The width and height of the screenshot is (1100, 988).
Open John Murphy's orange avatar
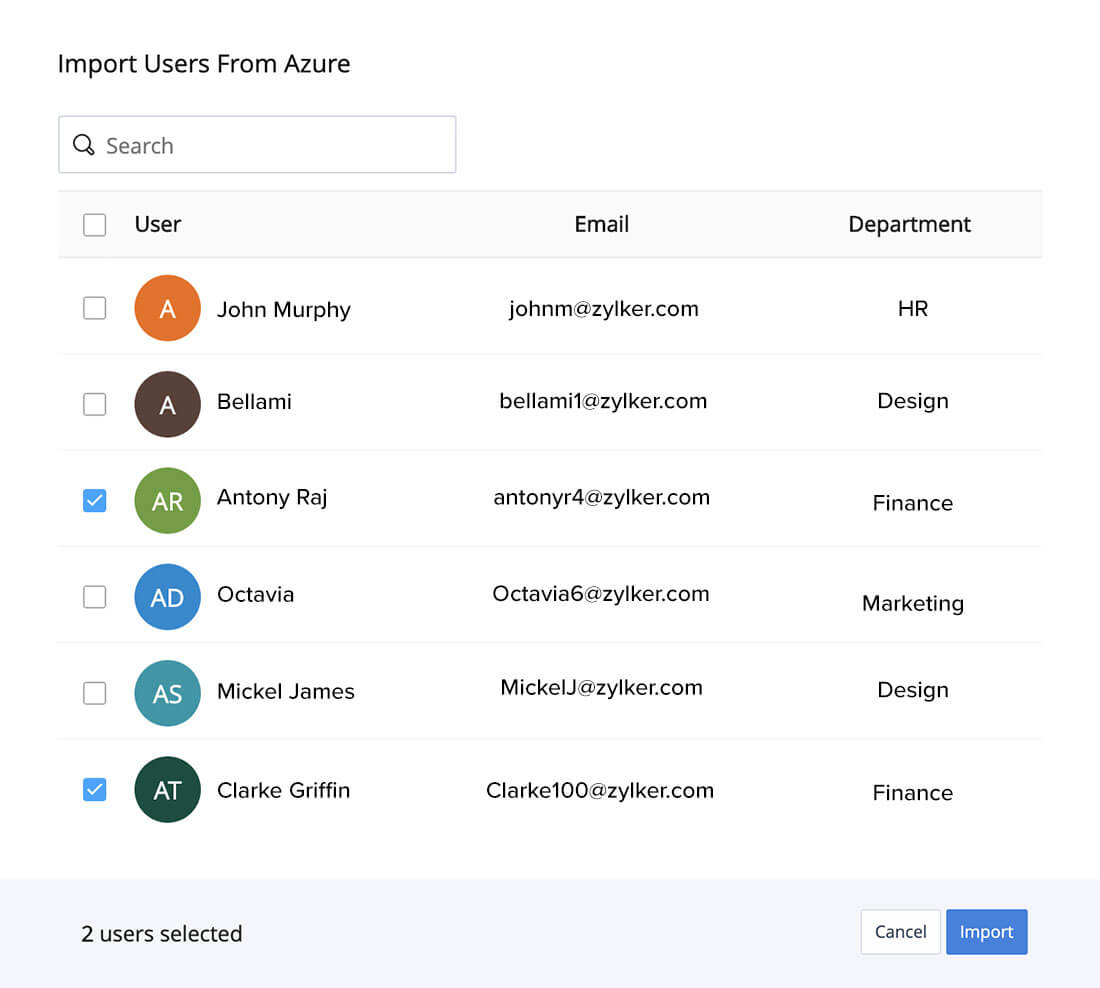click(167, 308)
